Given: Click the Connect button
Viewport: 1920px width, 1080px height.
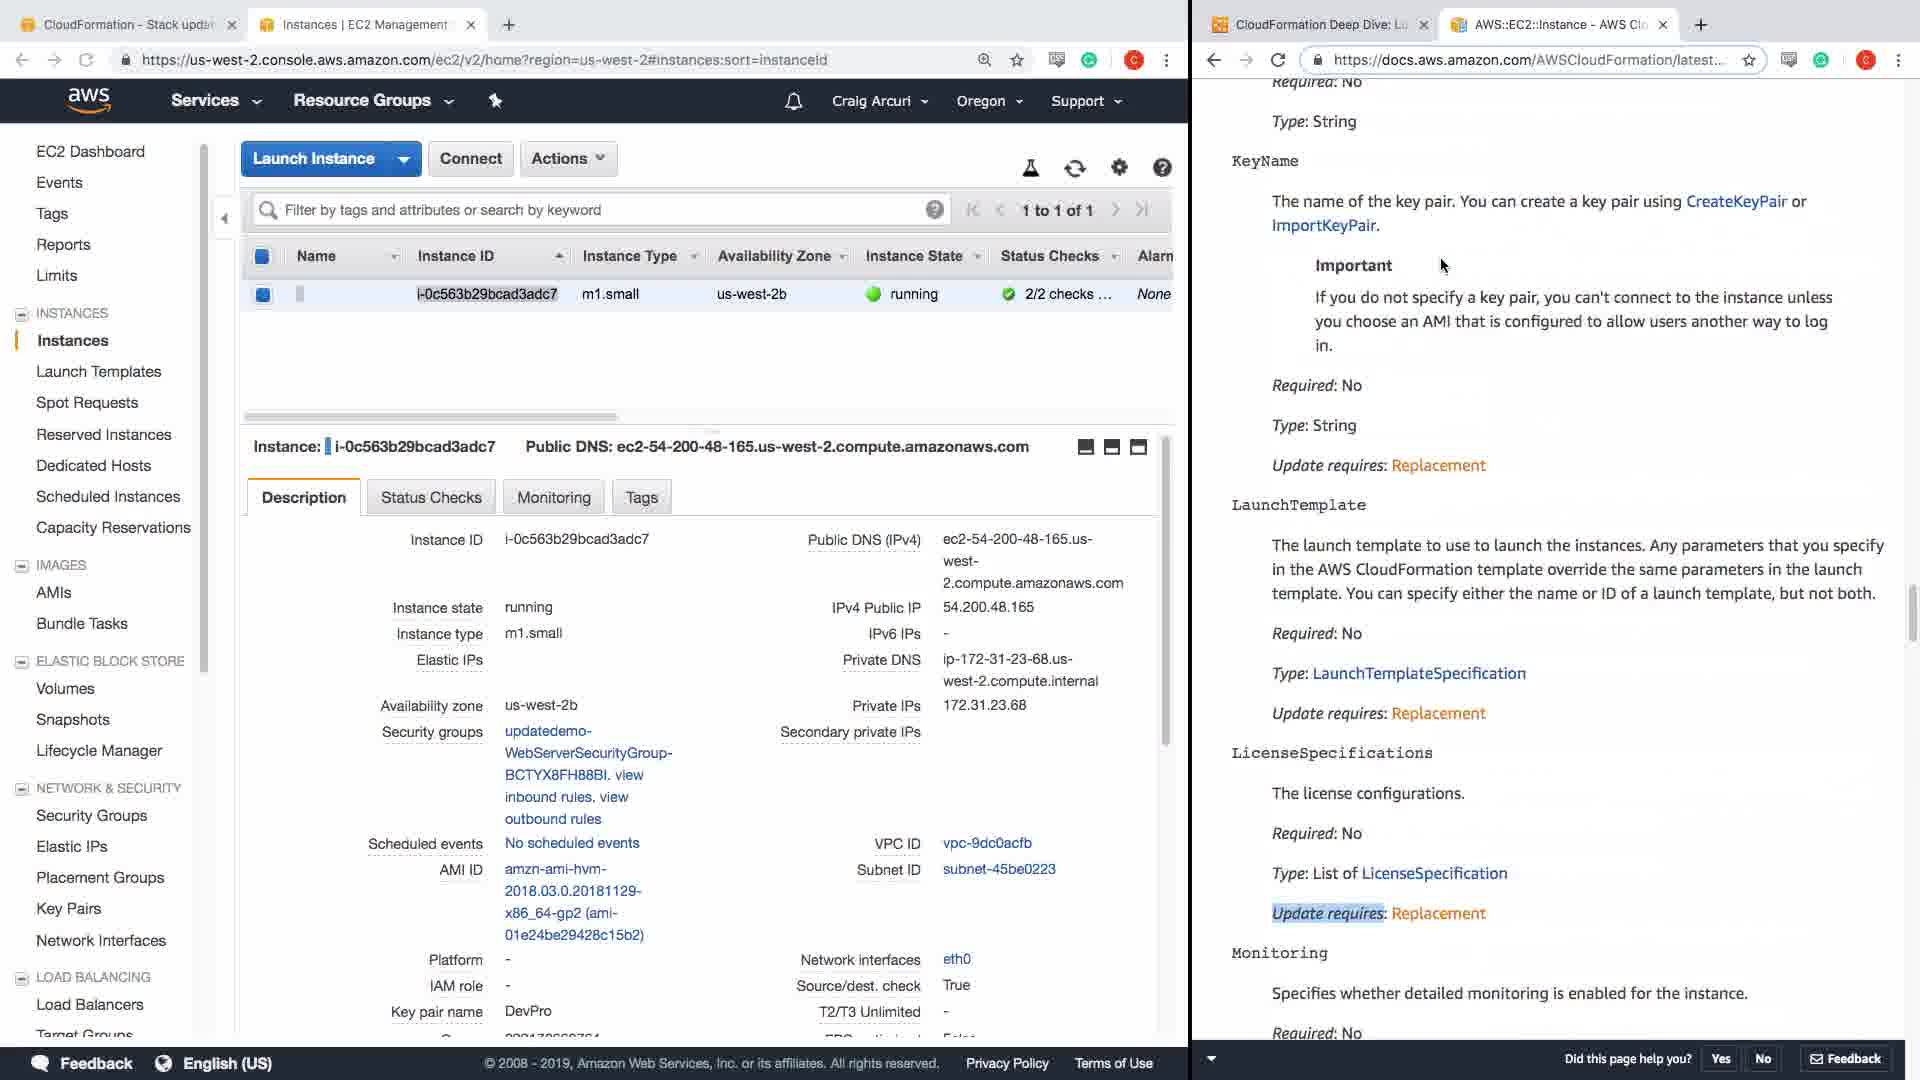Looking at the screenshot, I should point(470,159).
